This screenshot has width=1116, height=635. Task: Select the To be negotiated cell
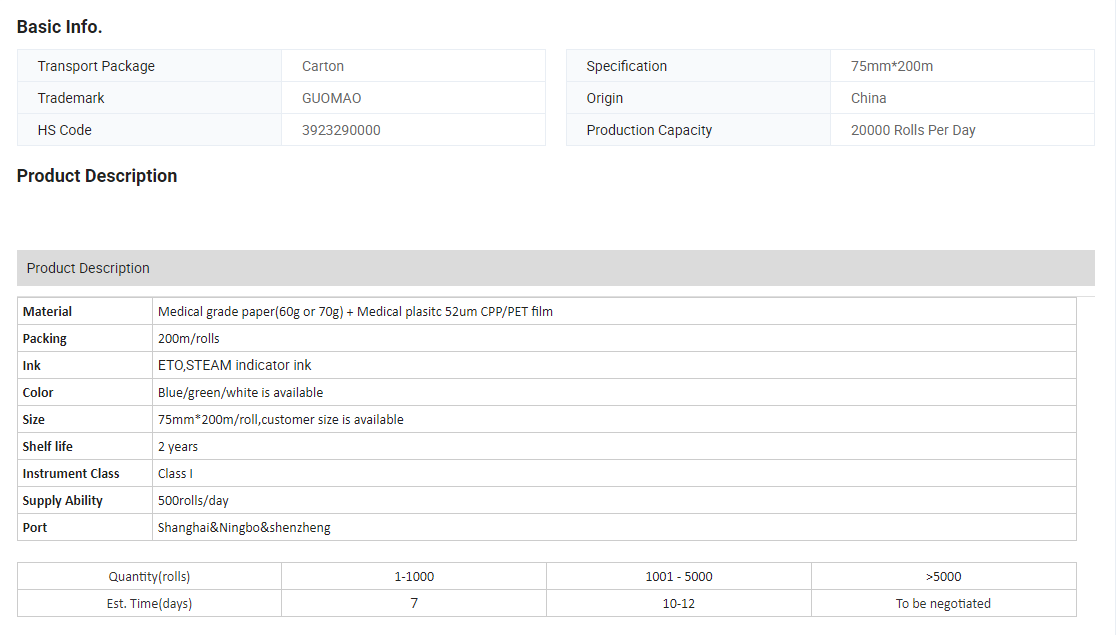(x=943, y=604)
